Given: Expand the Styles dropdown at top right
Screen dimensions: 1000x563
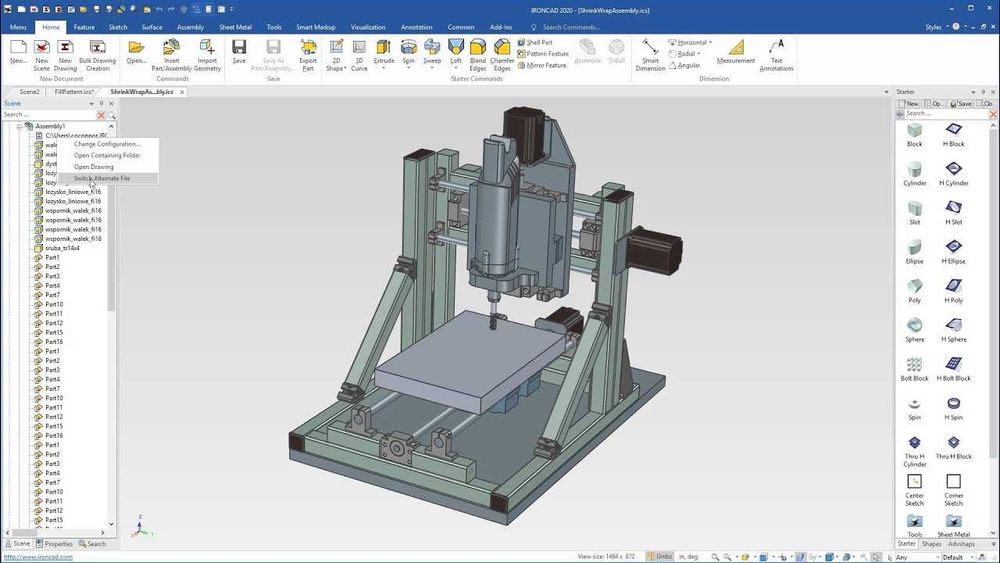Looking at the screenshot, I should 937,27.
